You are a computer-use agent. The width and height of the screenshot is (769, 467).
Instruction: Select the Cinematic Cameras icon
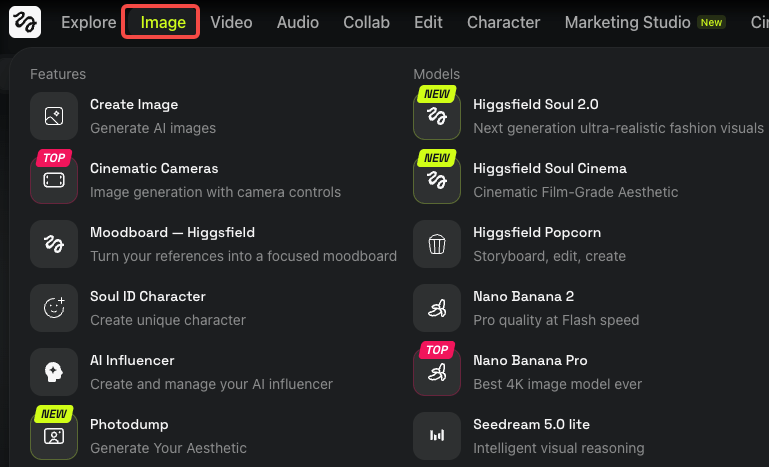(x=54, y=180)
